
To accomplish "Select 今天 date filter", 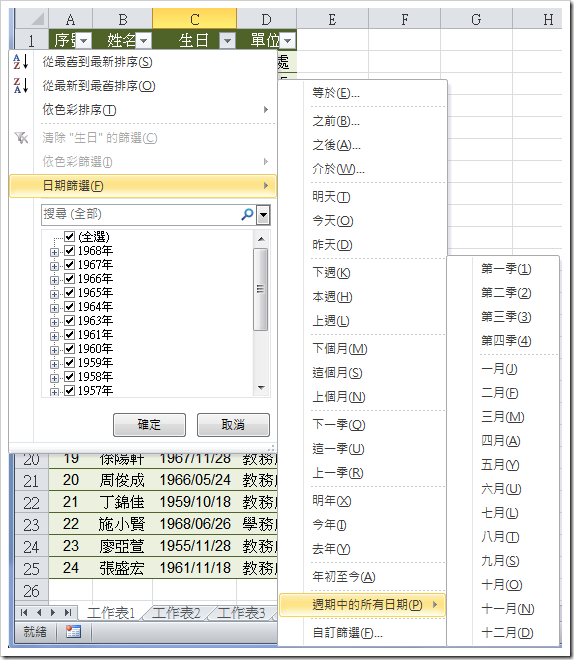I will pyautogui.click(x=362, y=221).
